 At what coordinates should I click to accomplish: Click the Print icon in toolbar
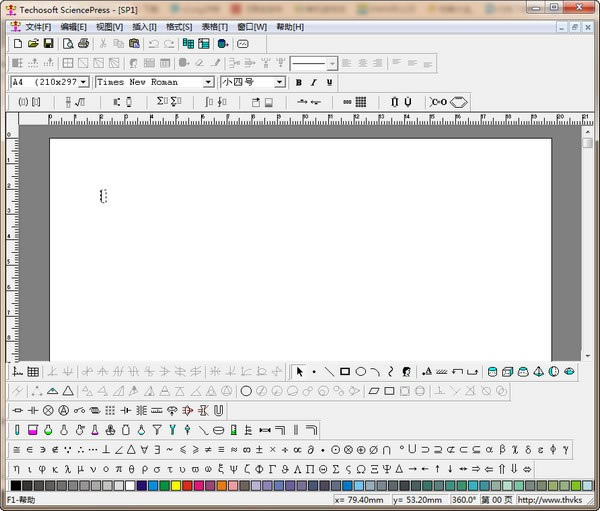point(83,44)
